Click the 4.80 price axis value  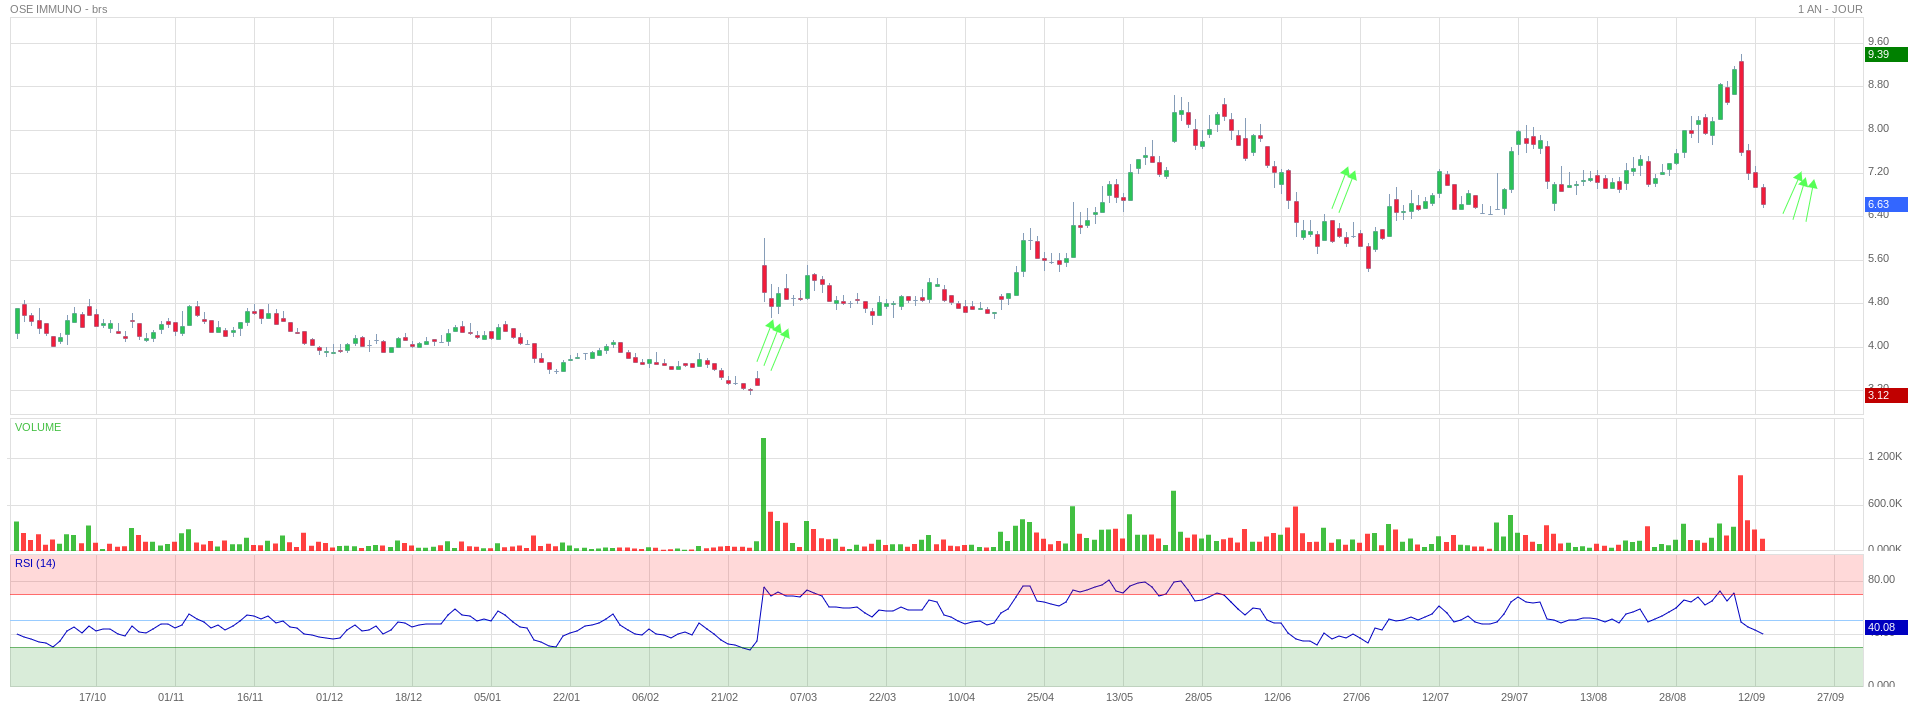[1878, 302]
